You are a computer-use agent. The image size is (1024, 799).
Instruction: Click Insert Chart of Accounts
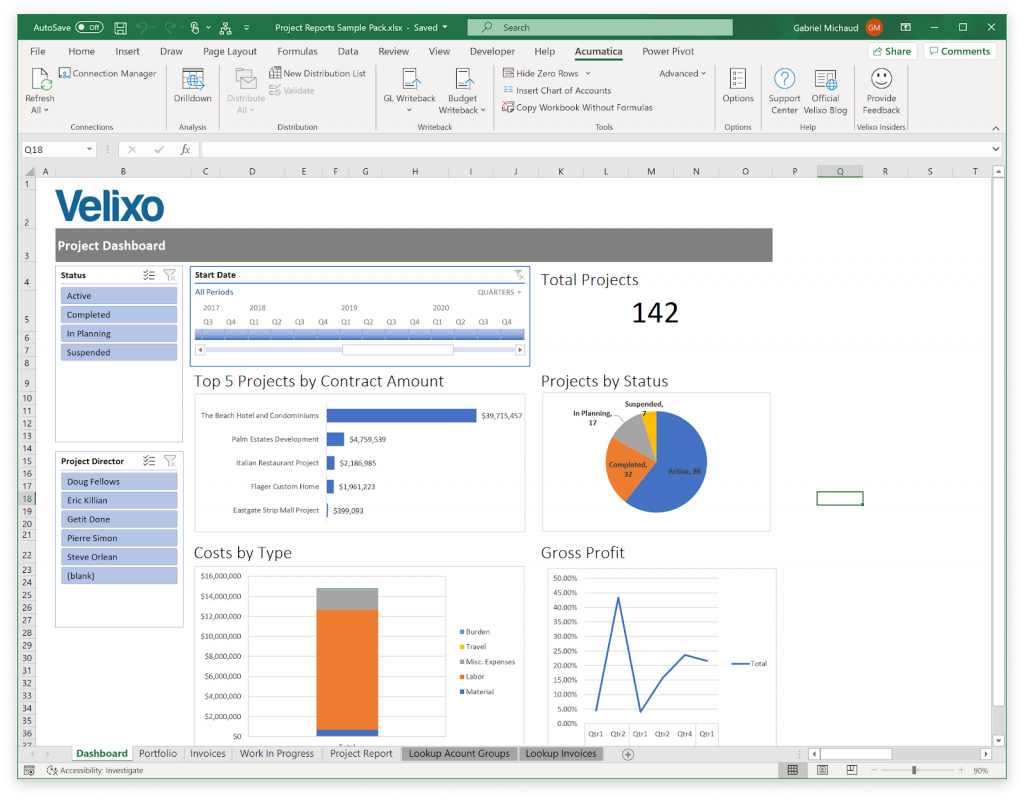click(557, 90)
